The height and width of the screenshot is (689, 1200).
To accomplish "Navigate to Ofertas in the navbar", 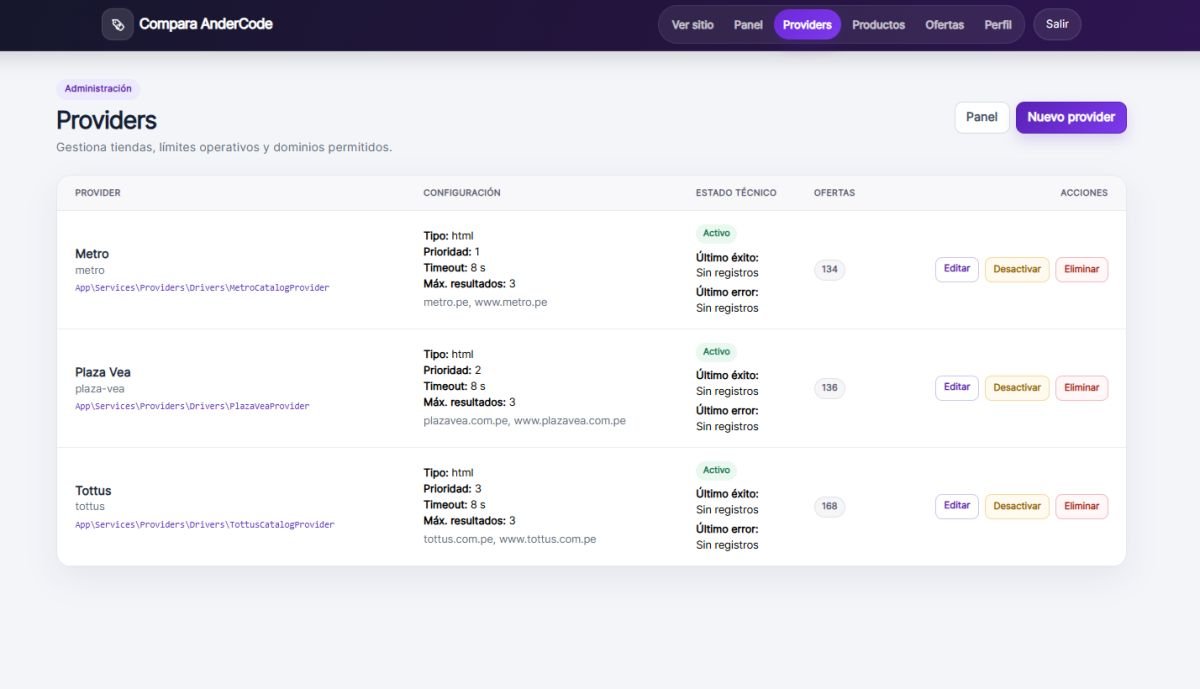I will 945,25.
